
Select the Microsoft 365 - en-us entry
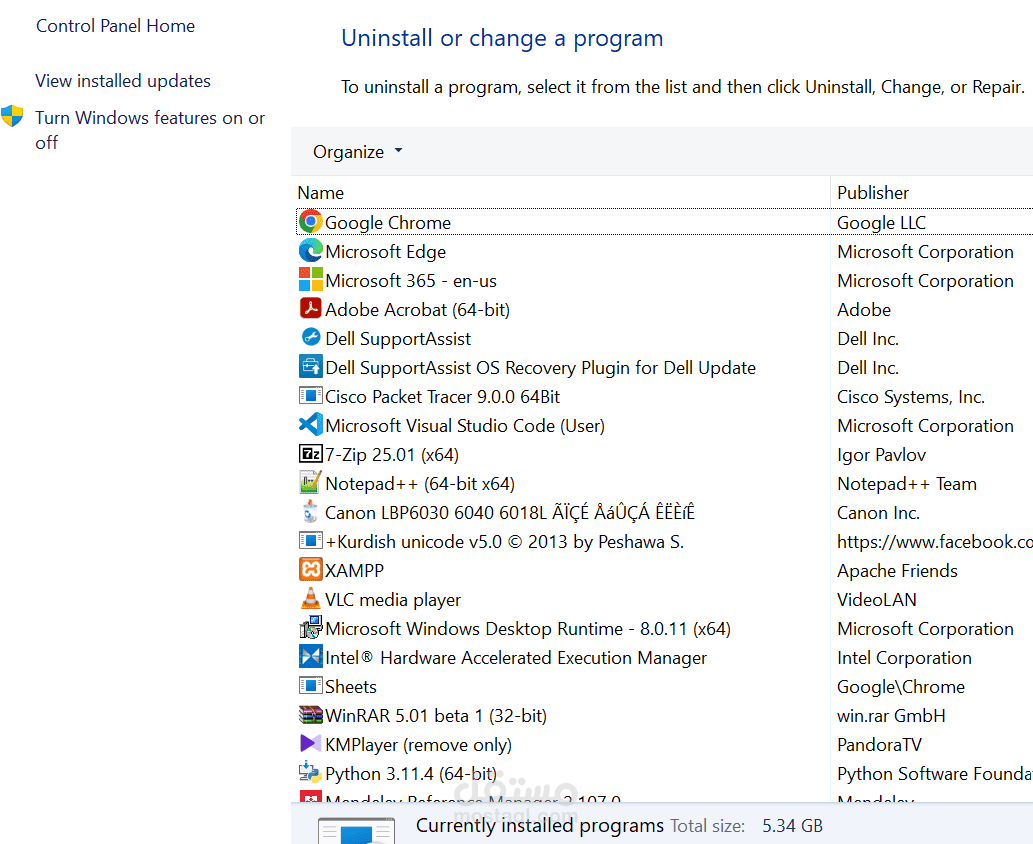point(411,281)
